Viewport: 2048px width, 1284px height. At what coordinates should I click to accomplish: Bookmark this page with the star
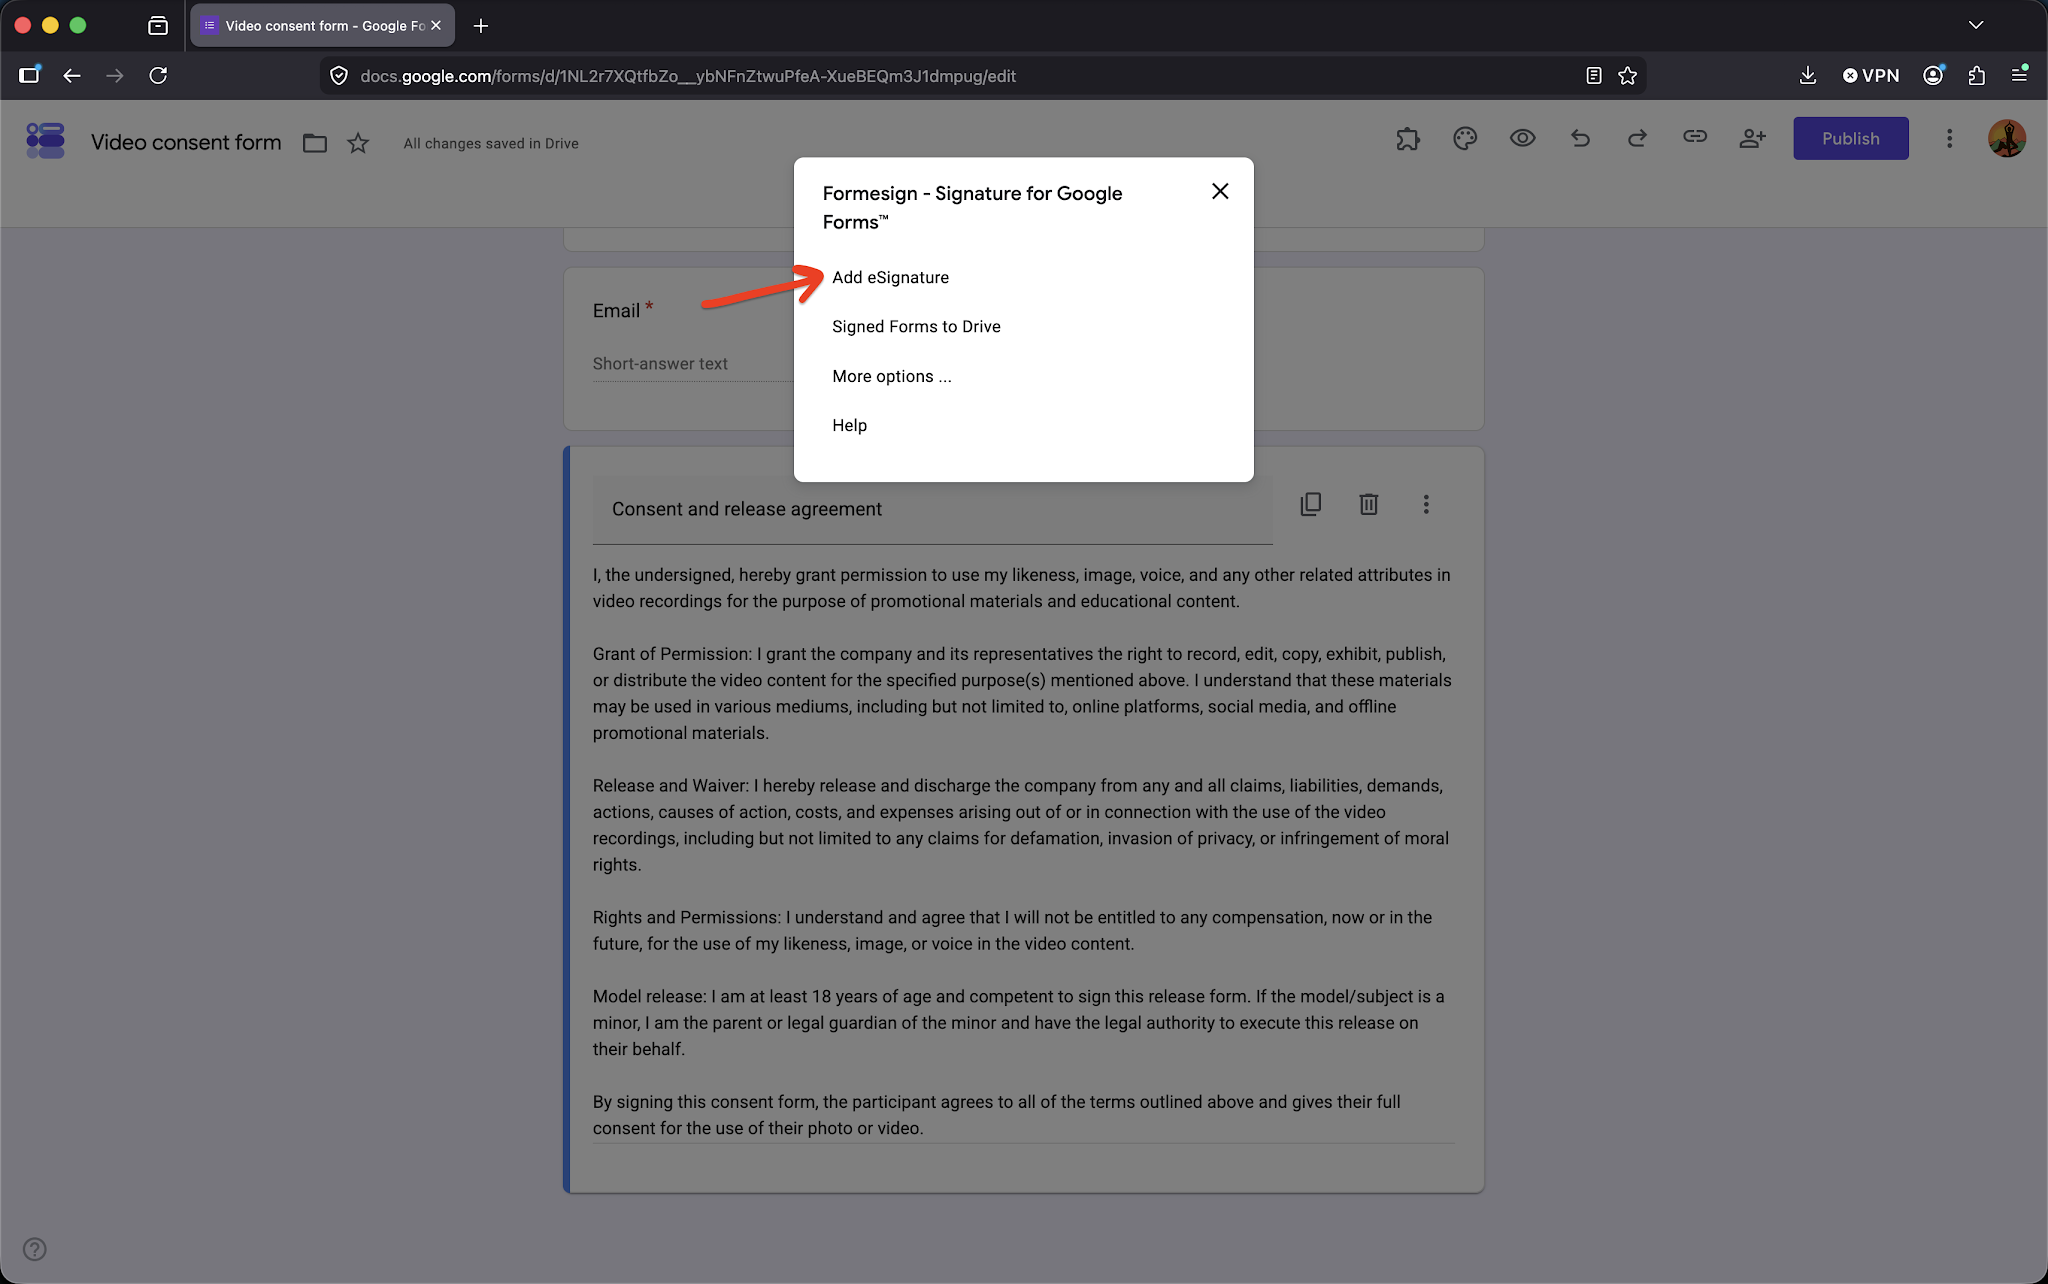(x=1628, y=76)
